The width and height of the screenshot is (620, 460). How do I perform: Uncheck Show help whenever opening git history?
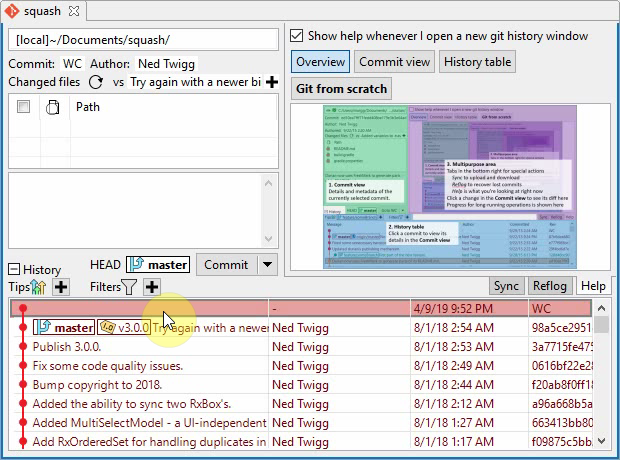pos(297,35)
